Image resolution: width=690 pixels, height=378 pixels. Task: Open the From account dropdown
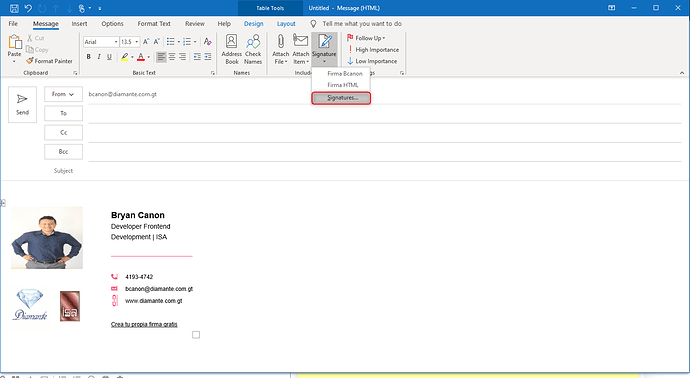coord(63,94)
